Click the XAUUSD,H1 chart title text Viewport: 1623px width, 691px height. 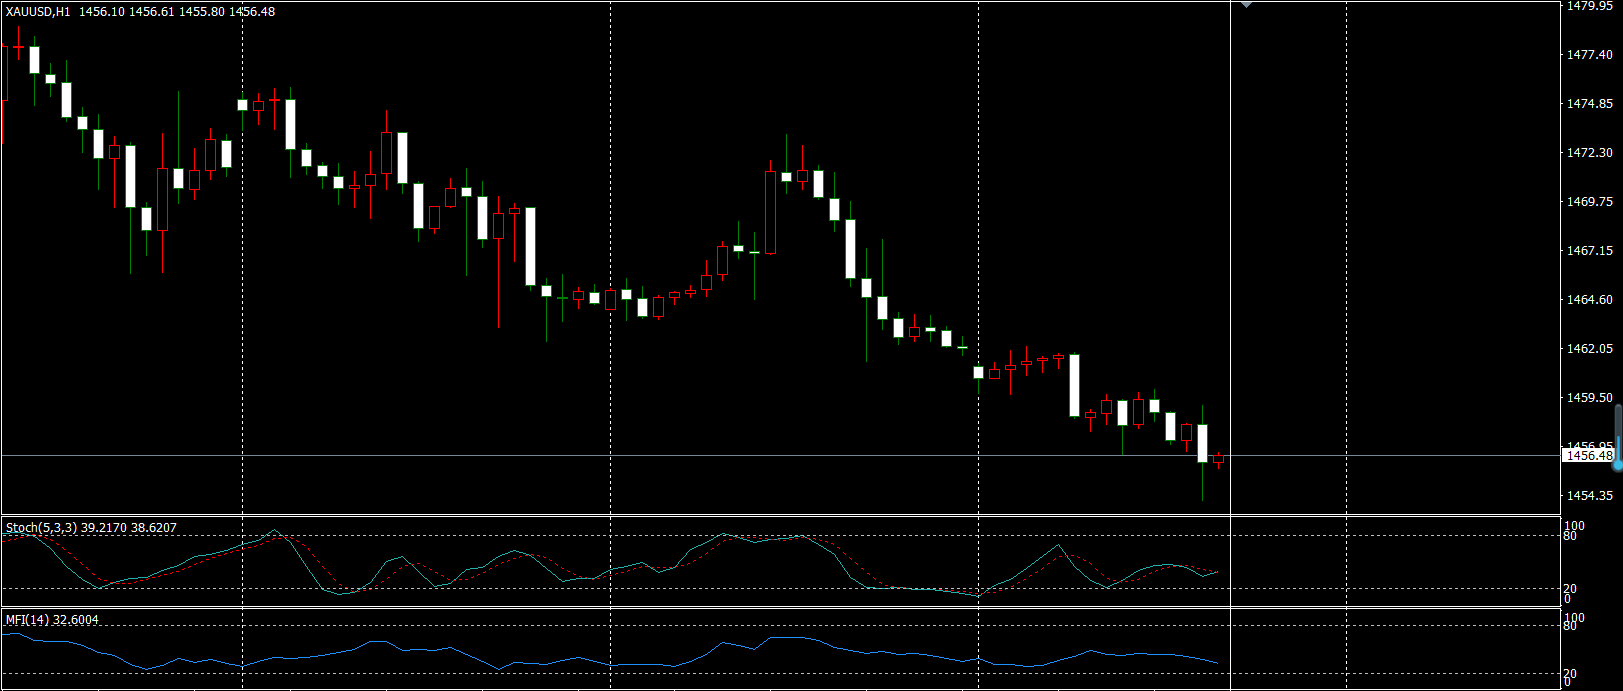[38, 12]
